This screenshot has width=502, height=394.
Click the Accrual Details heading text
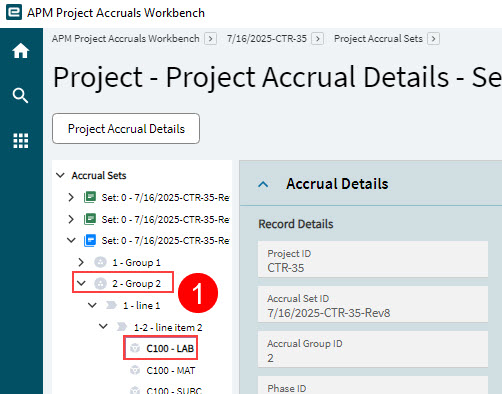337,184
